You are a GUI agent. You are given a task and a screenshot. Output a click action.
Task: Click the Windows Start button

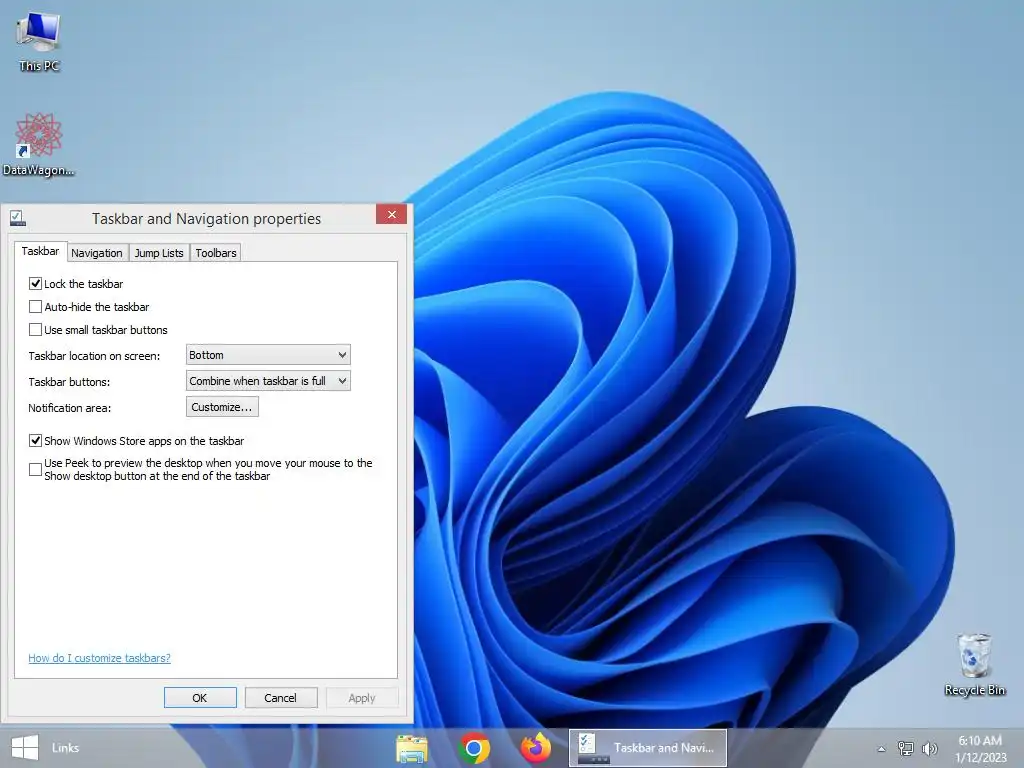[25, 748]
